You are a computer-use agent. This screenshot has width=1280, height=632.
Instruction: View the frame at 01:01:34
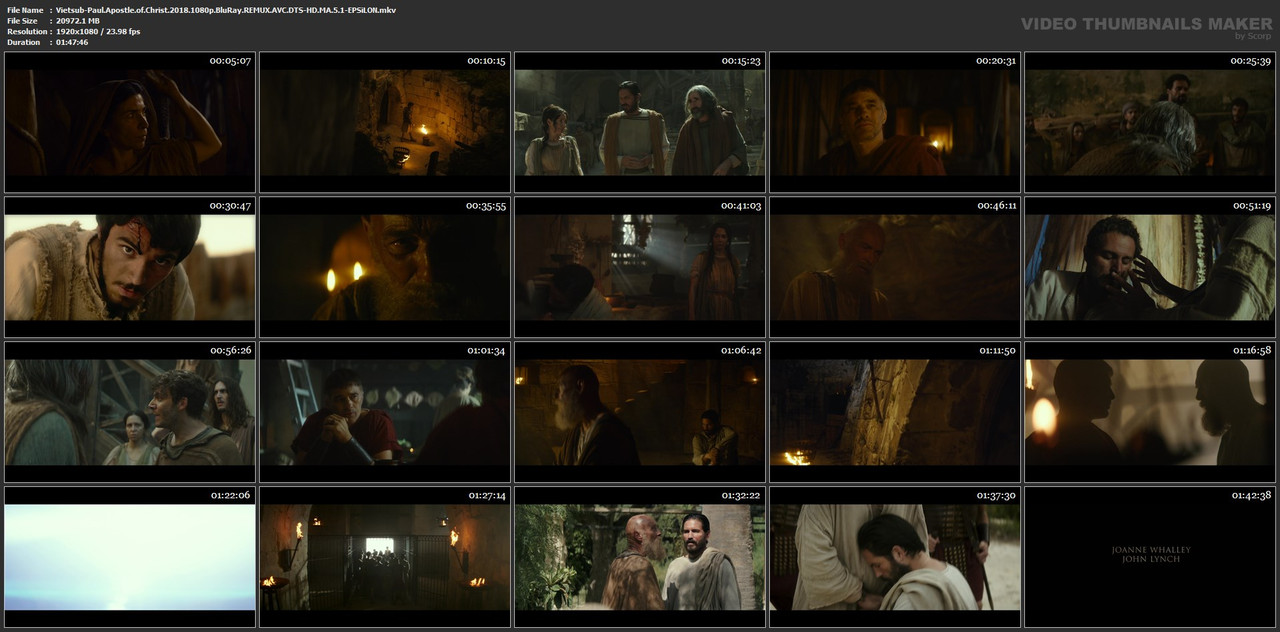pos(385,412)
